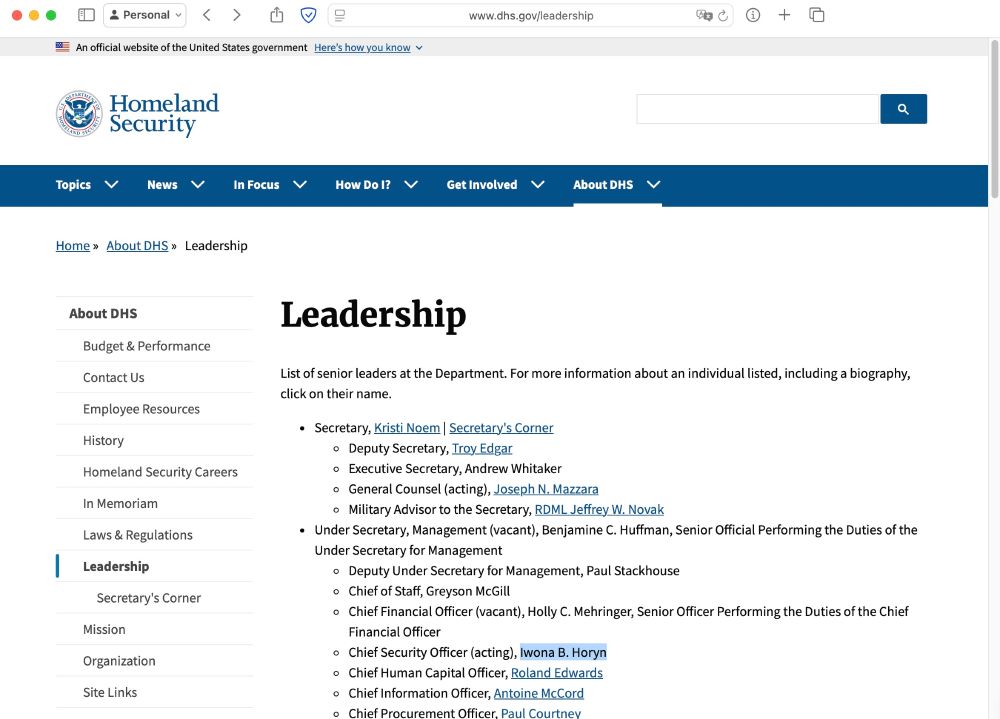
Task: Expand the 'Here's how you know' disclosure
Action: [362, 47]
